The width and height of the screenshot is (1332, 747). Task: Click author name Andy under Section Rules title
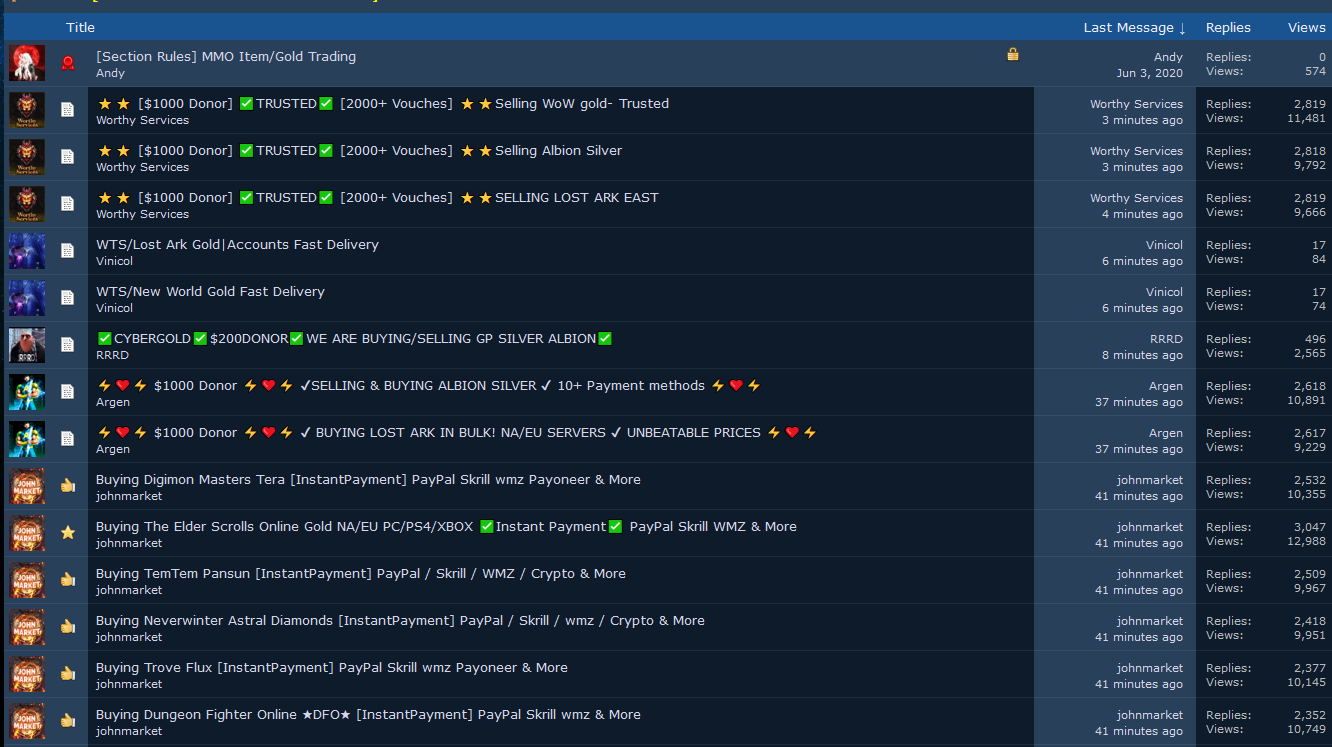pos(110,73)
